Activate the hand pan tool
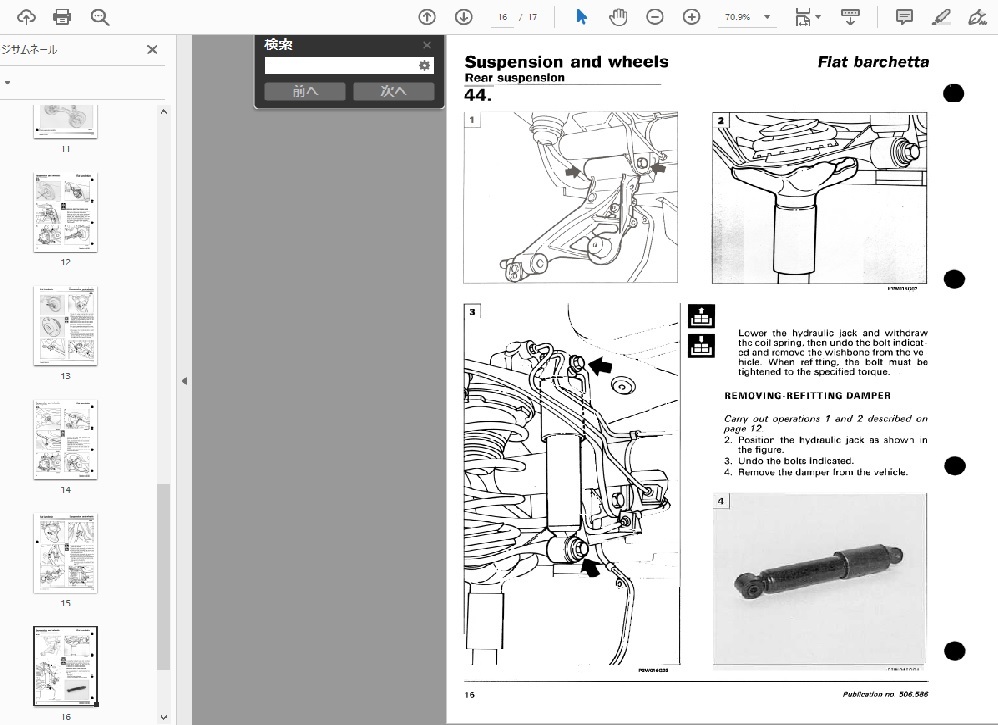The width and height of the screenshot is (998, 725). 617,17
